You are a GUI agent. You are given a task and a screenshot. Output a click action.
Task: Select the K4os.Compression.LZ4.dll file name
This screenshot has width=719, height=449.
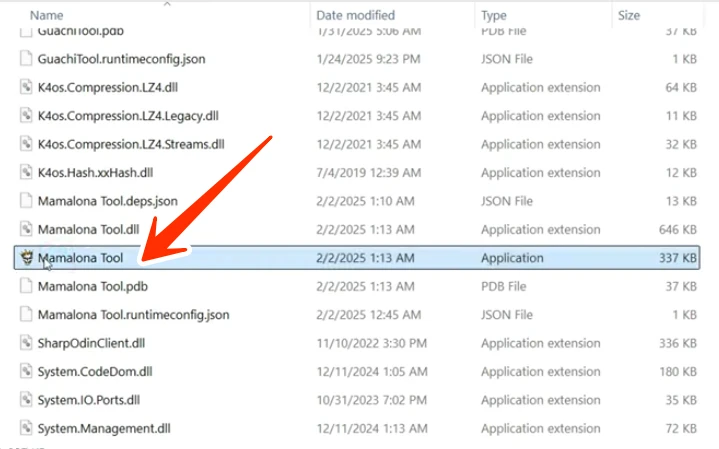[x=108, y=88]
